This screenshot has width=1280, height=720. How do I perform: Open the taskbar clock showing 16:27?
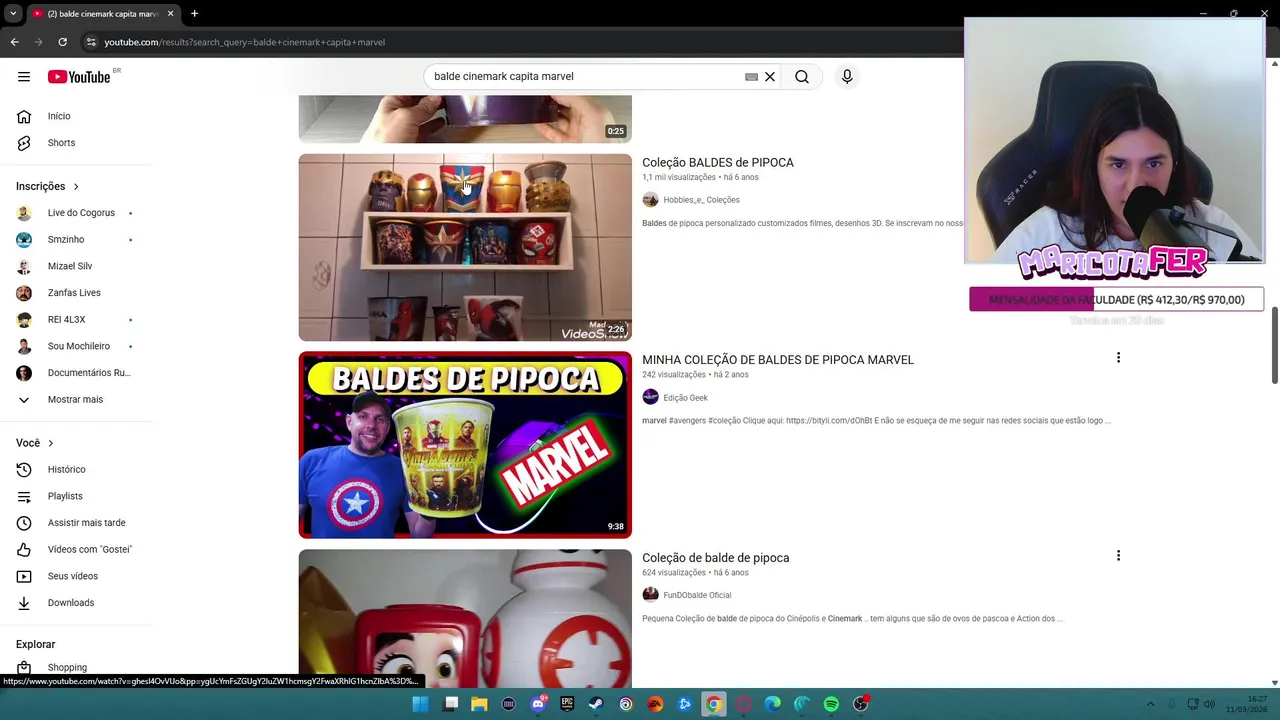[x=1248, y=704]
